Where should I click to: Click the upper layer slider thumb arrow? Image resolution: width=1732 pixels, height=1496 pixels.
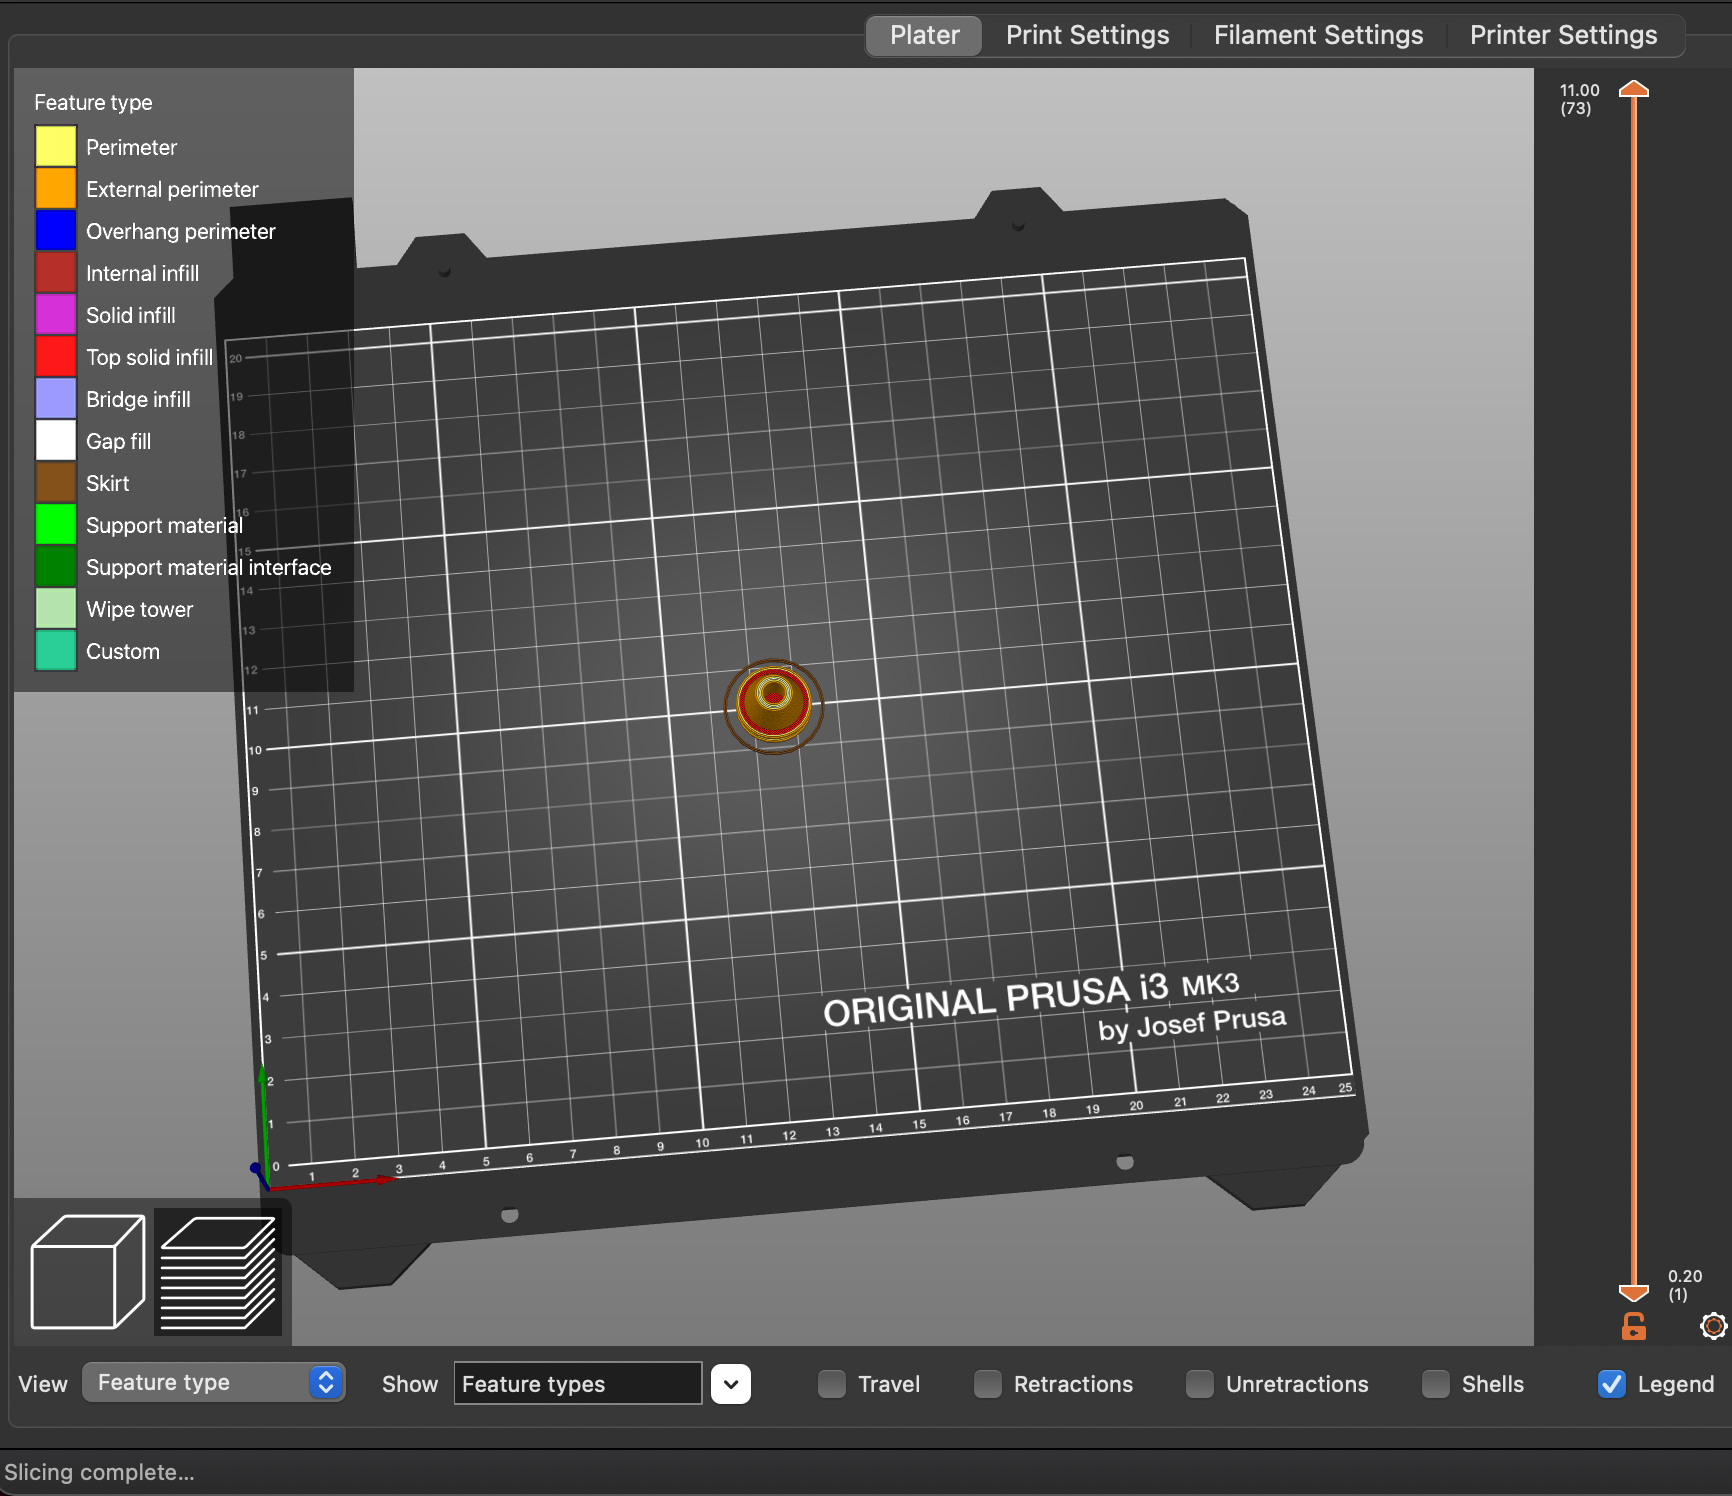pos(1633,89)
